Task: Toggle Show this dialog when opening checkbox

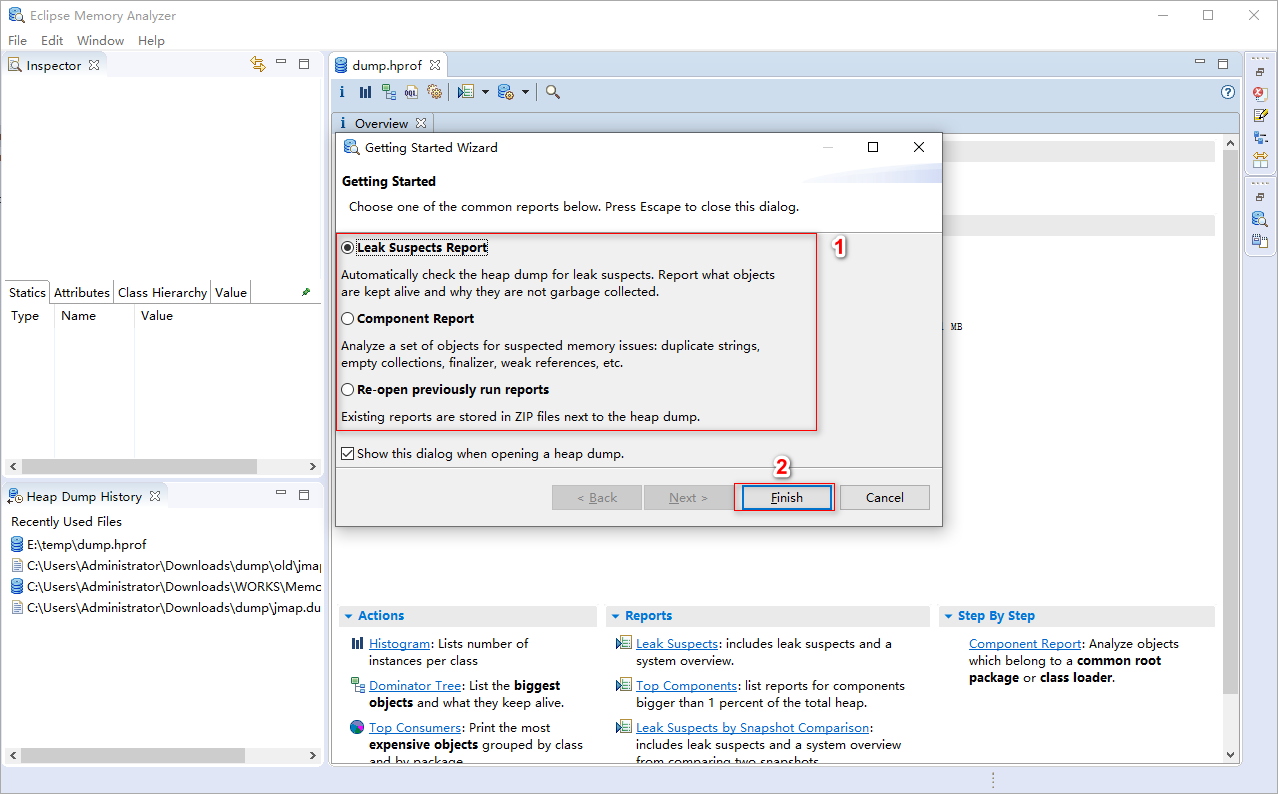Action: tap(348, 453)
